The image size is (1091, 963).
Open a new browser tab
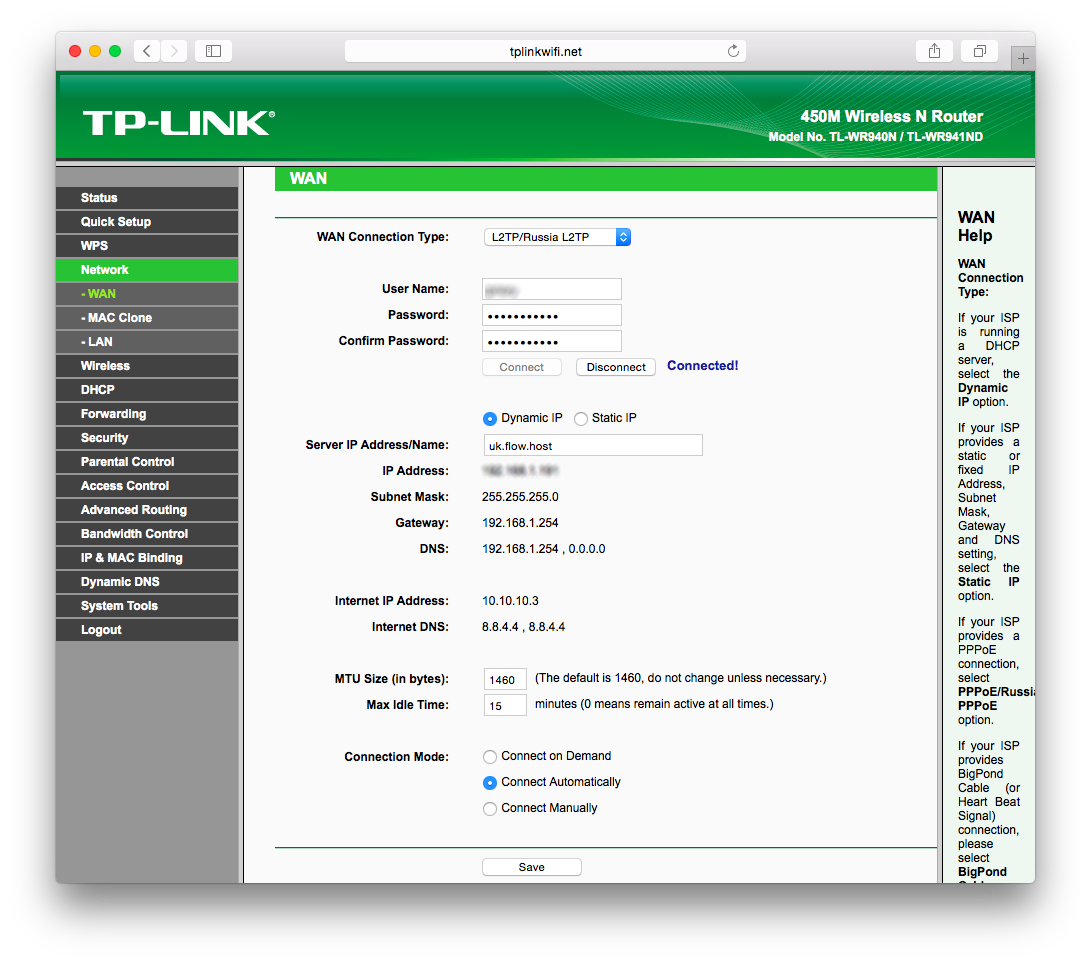tap(1022, 58)
